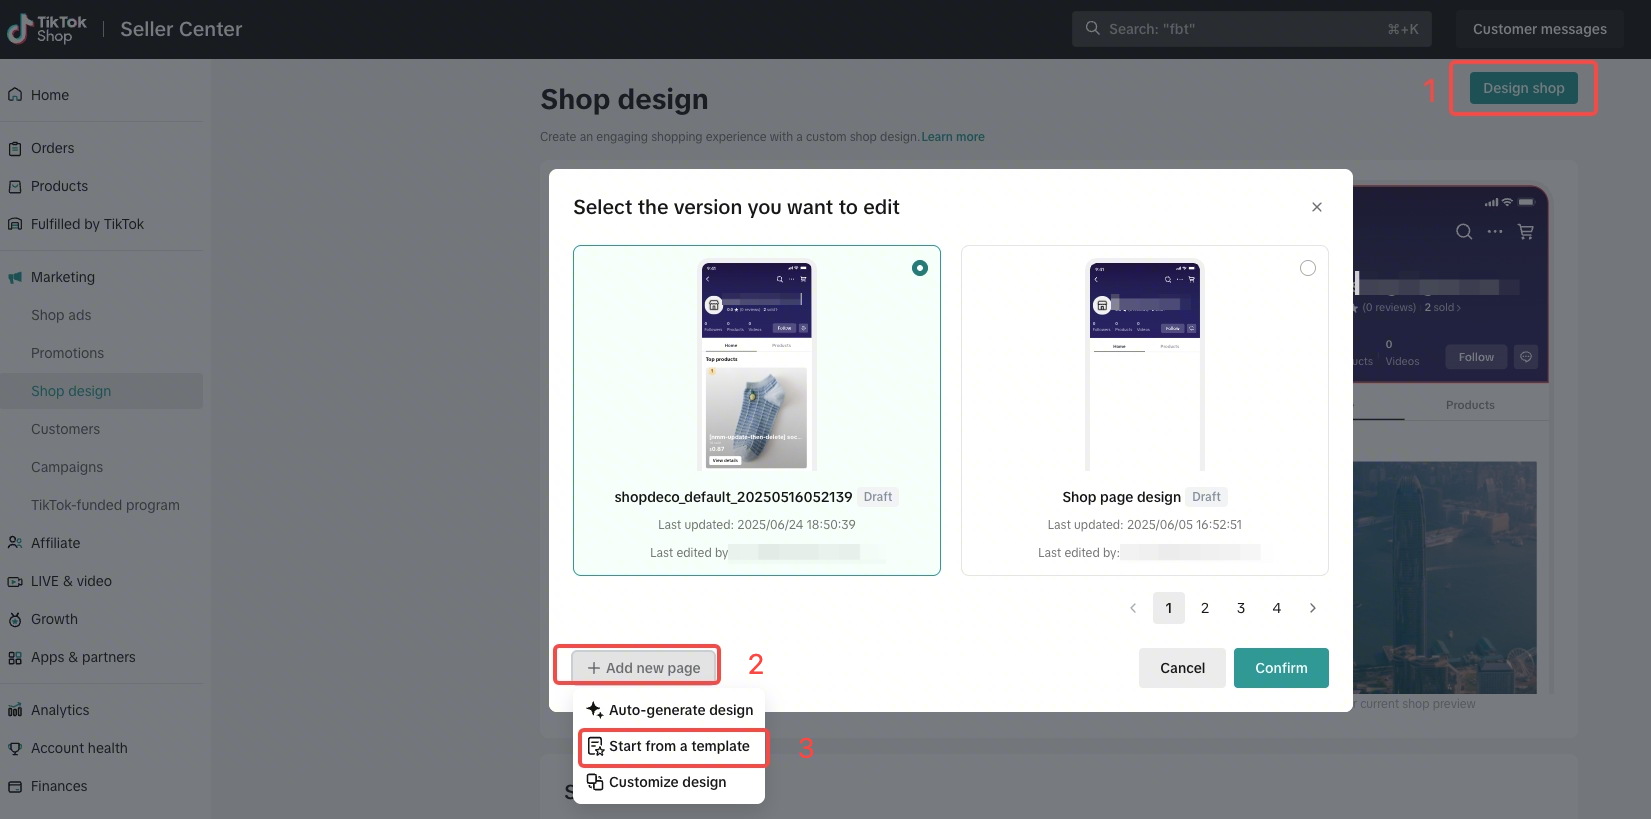Click the Growth medal icon
Screen dimensions: 1651x819
click(x=15, y=619)
